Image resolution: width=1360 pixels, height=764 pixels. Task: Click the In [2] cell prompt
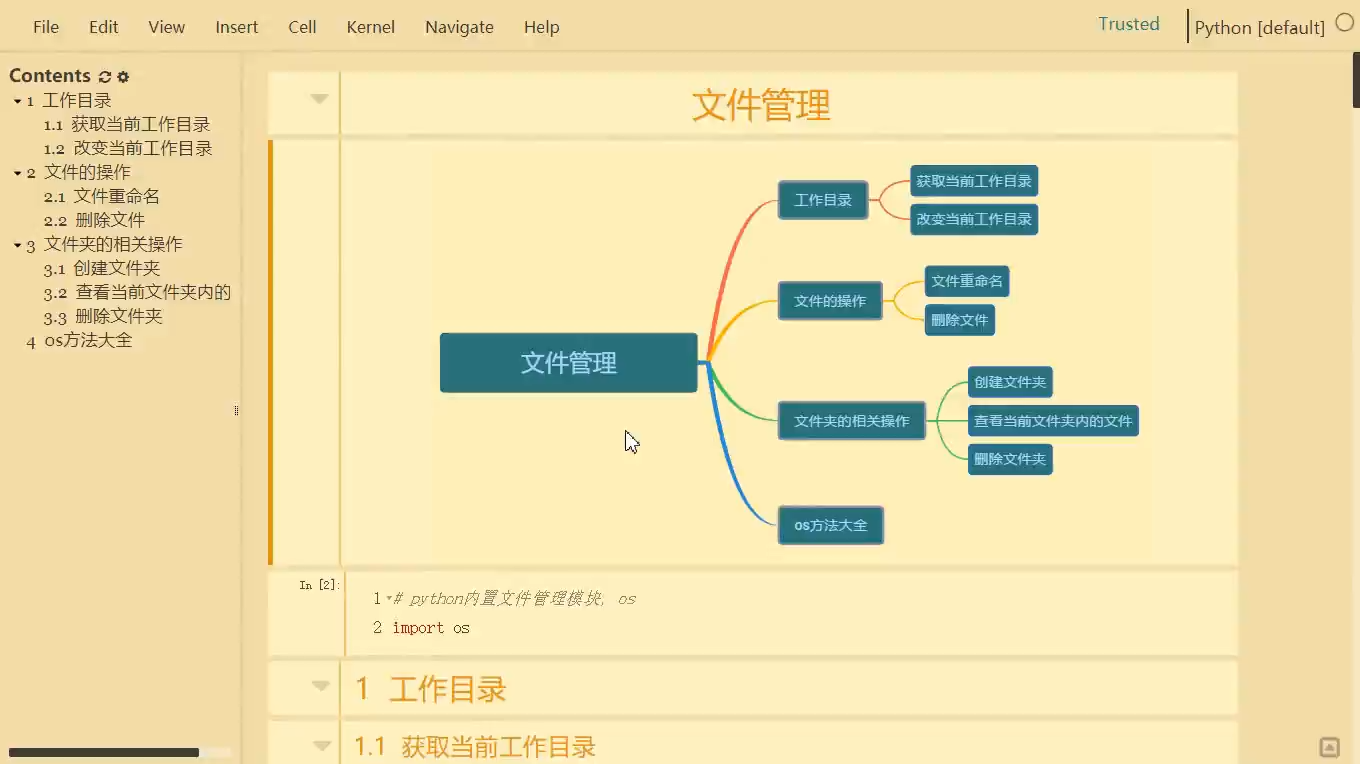[x=319, y=585]
